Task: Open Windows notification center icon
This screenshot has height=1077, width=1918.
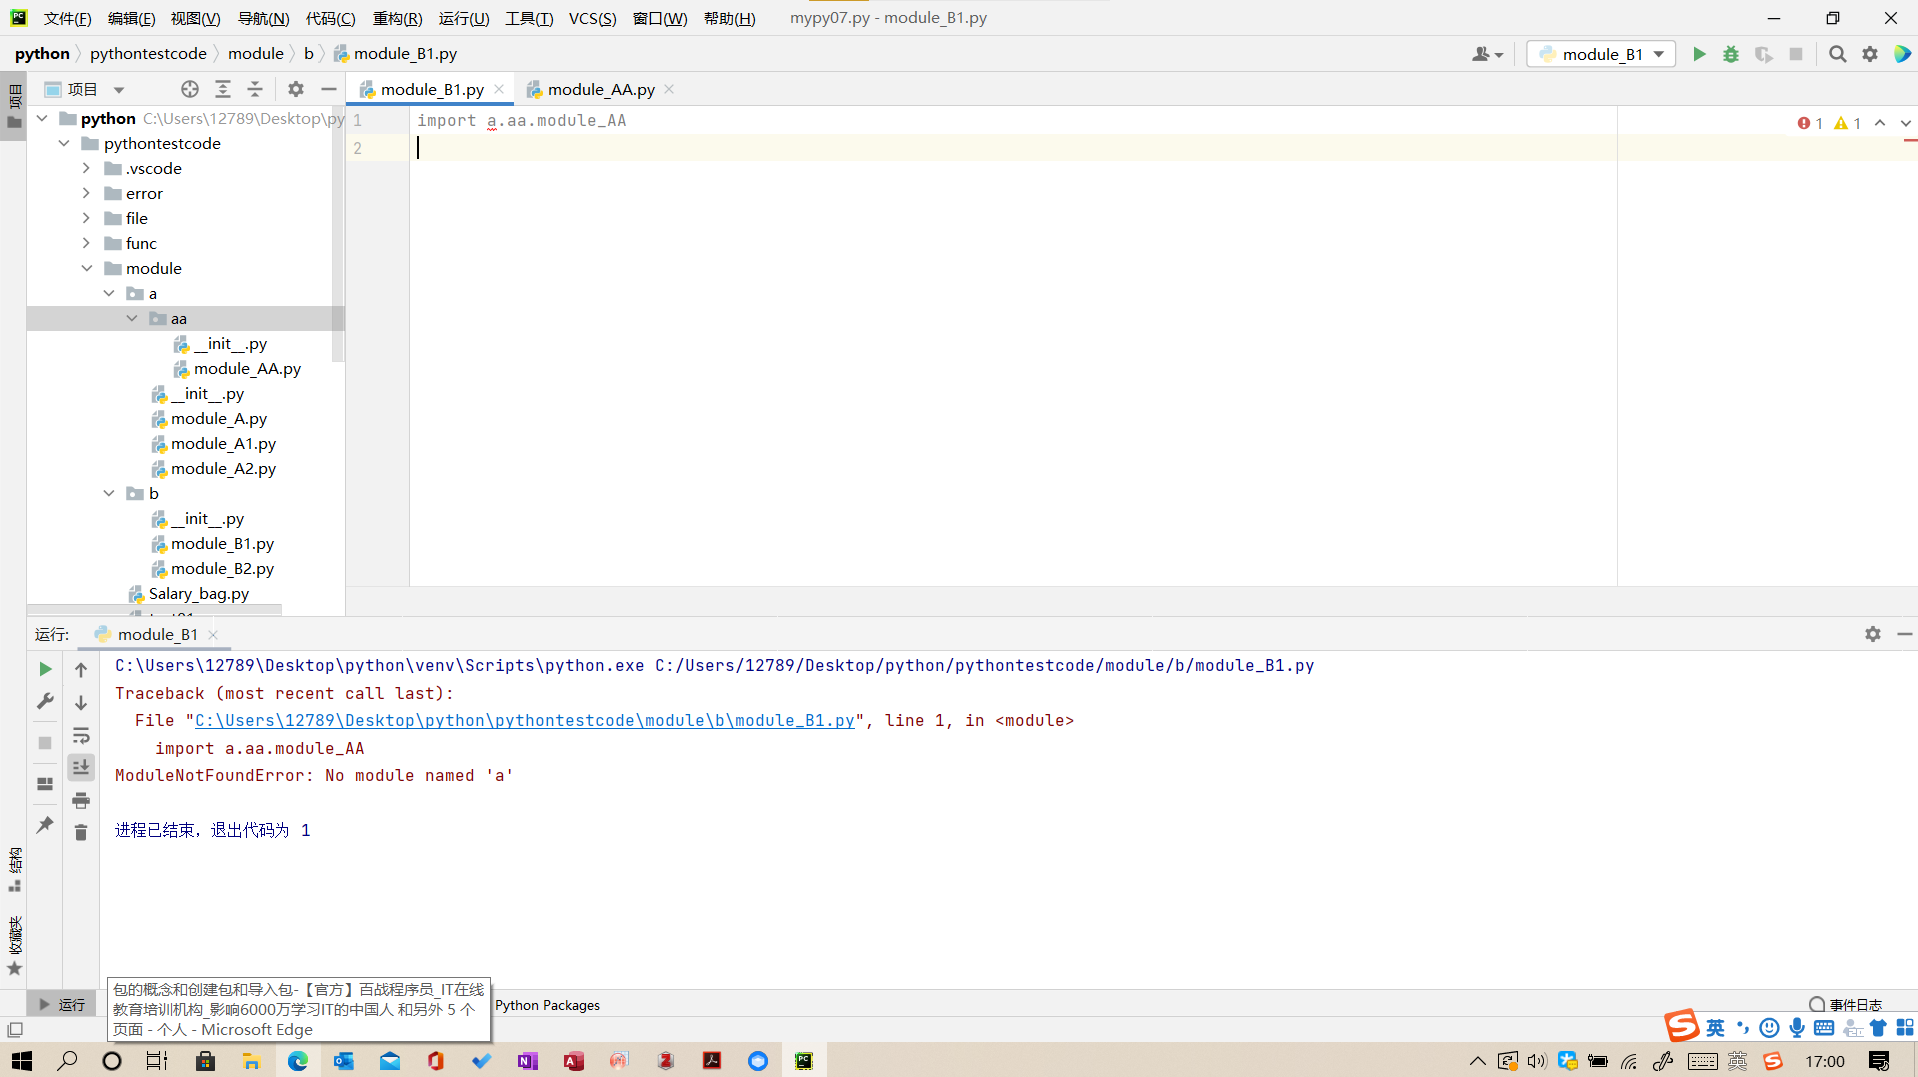Action: coord(1879,1061)
